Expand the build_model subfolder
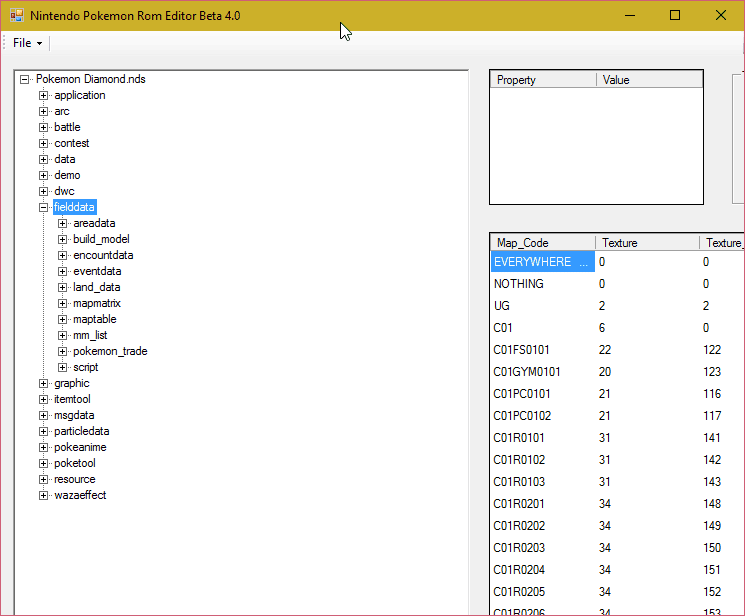The width and height of the screenshot is (745, 616). point(62,240)
